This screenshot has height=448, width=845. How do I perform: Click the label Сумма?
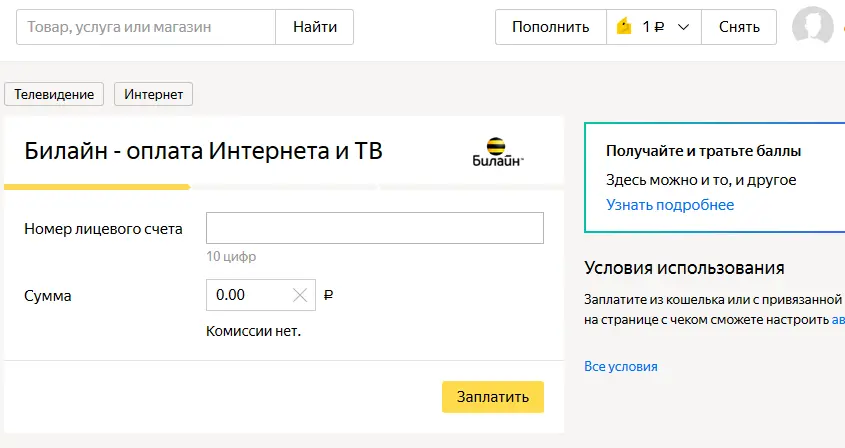[48, 296]
